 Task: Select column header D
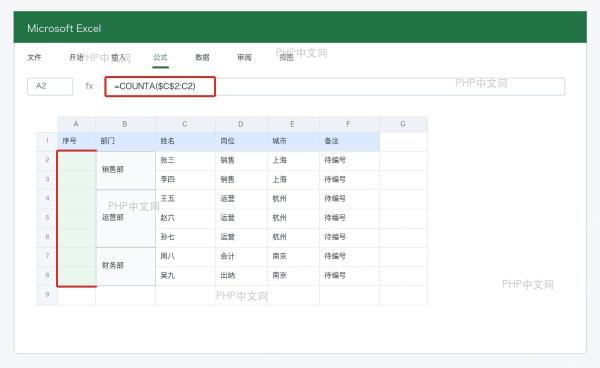[241, 124]
